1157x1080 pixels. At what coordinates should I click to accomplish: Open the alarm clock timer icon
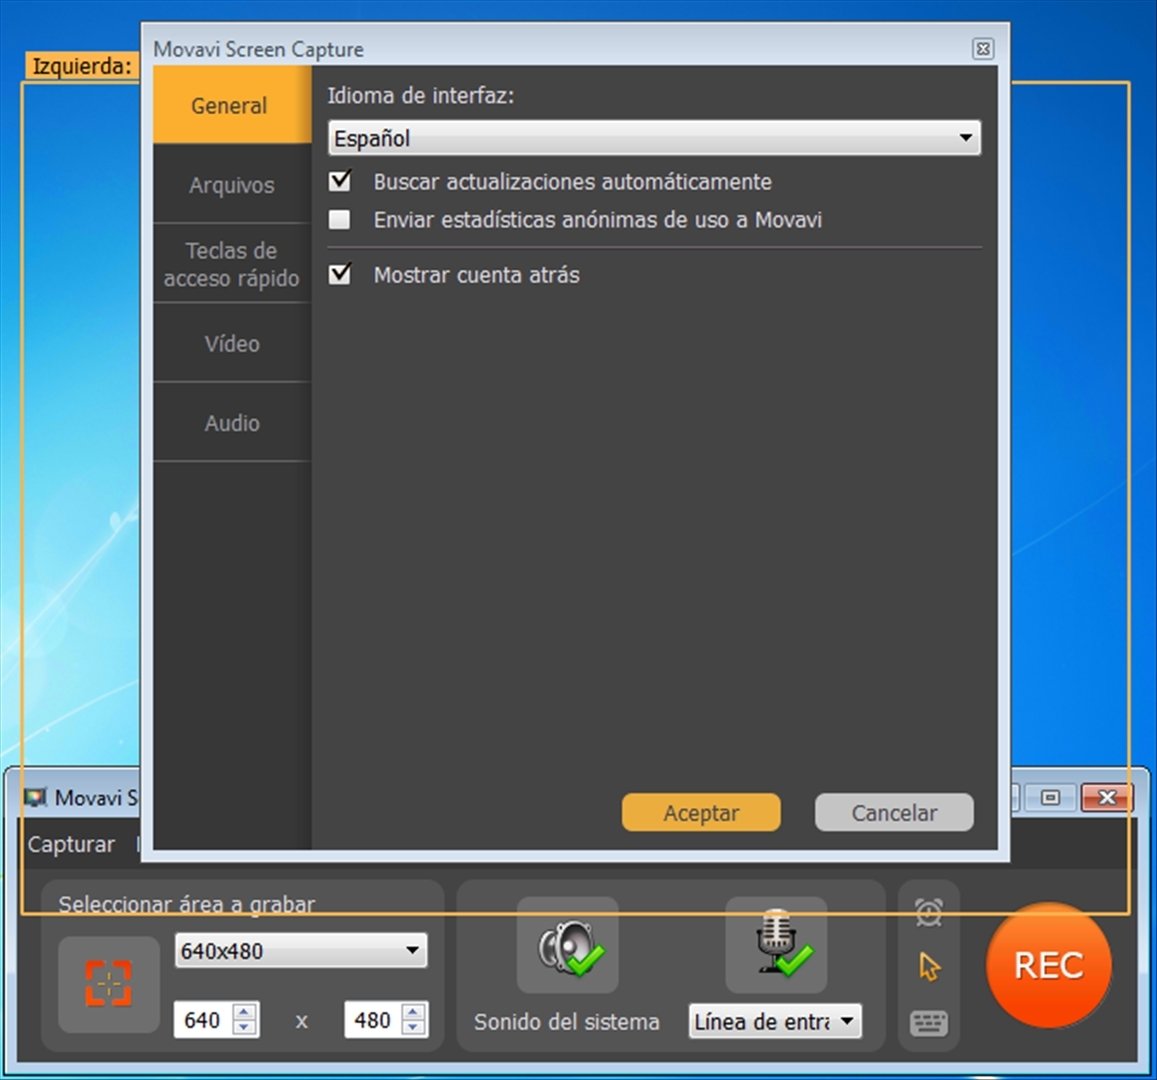tap(928, 912)
